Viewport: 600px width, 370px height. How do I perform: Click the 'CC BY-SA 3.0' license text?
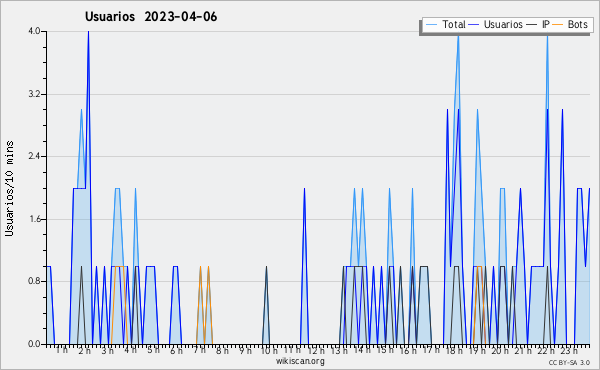click(x=569, y=363)
